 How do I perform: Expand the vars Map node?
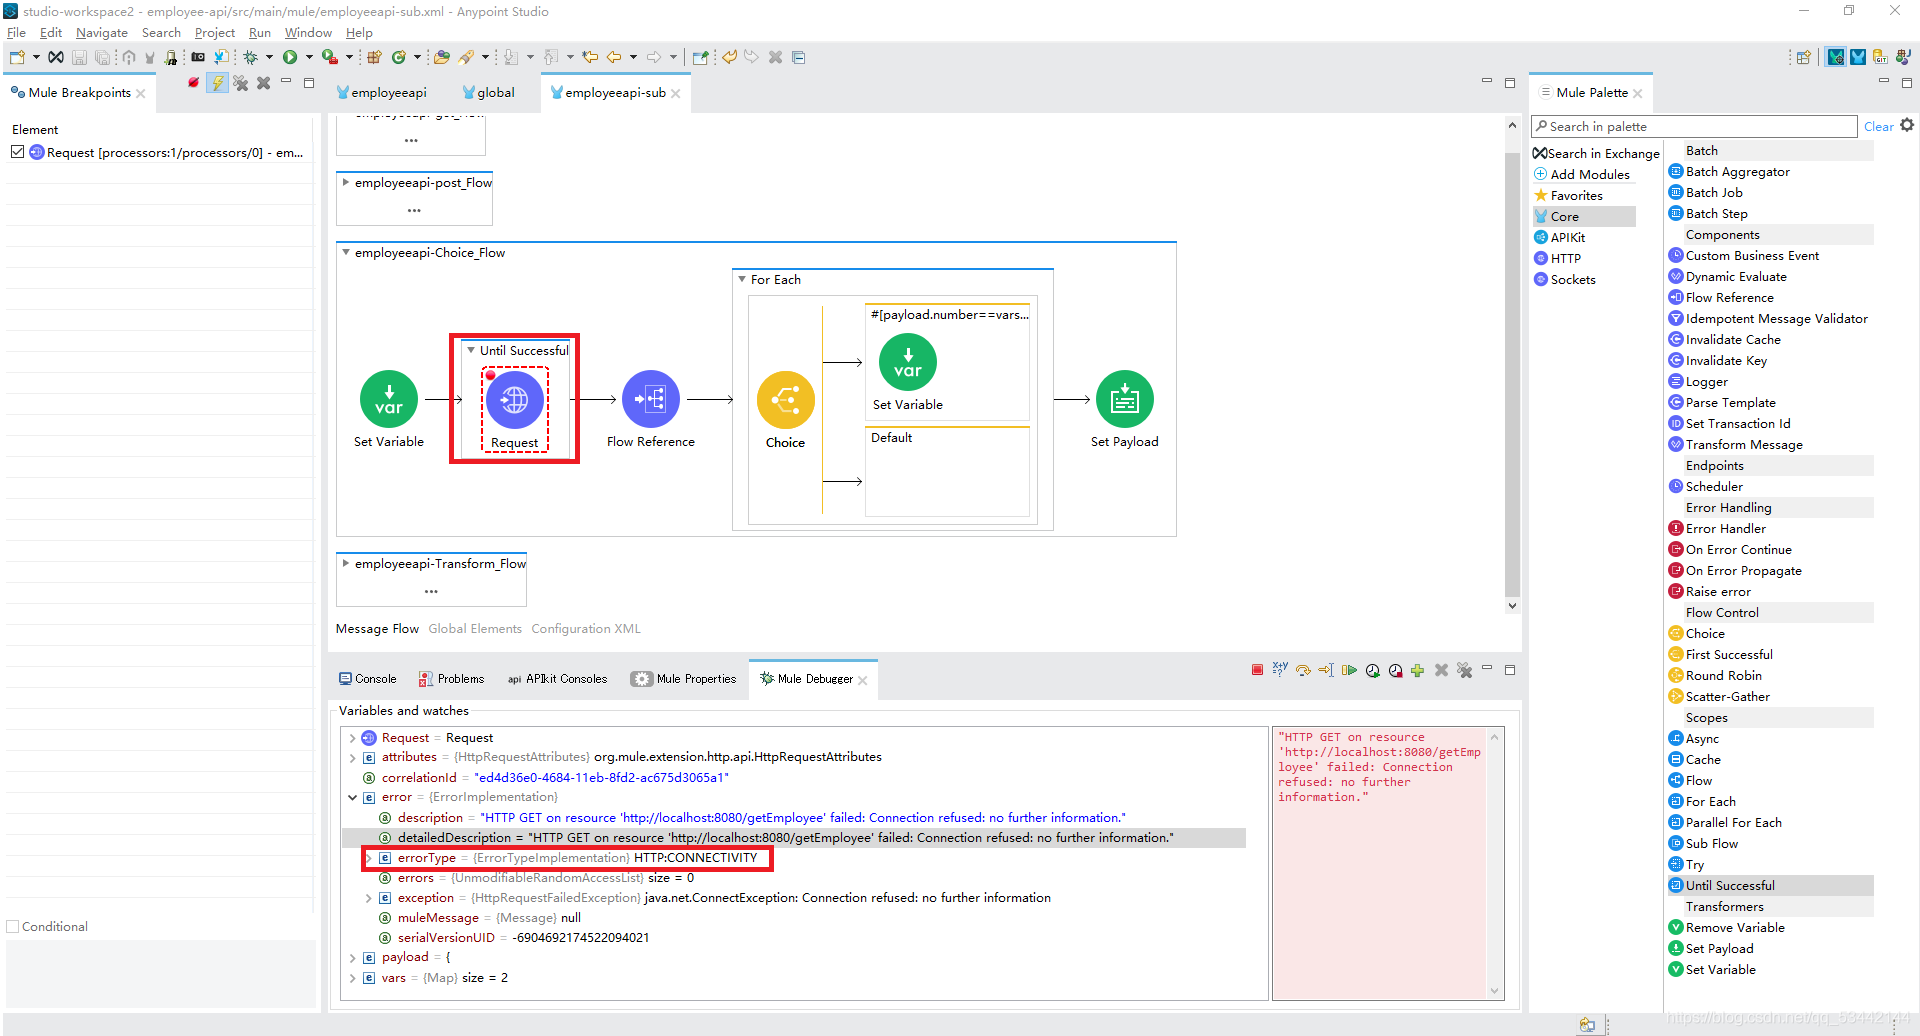pos(353,977)
